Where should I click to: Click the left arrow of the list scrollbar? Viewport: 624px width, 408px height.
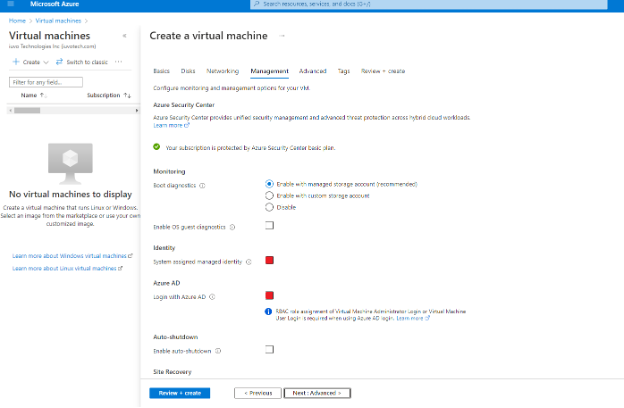point(10,110)
